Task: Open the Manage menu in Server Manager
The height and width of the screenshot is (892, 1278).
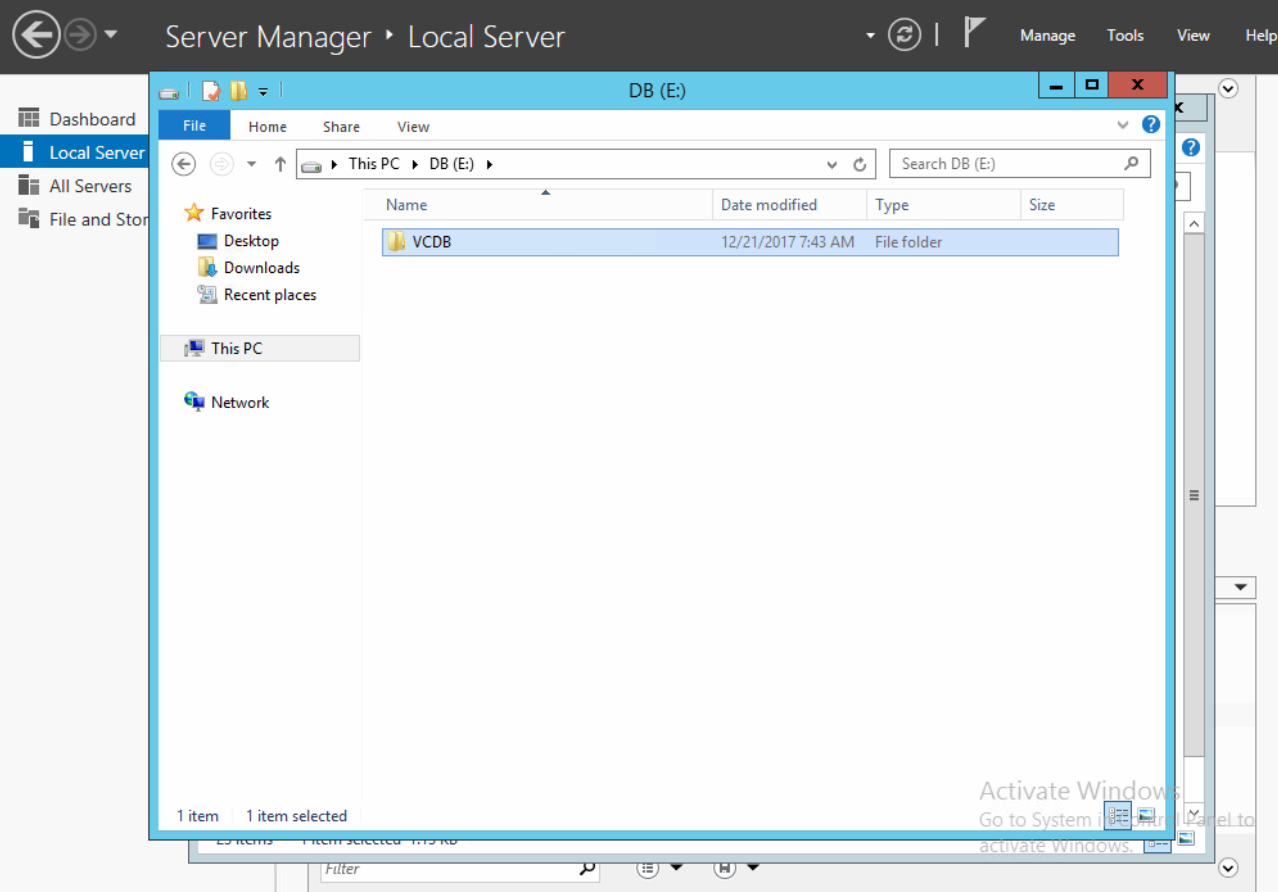Action: pos(1048,36)
